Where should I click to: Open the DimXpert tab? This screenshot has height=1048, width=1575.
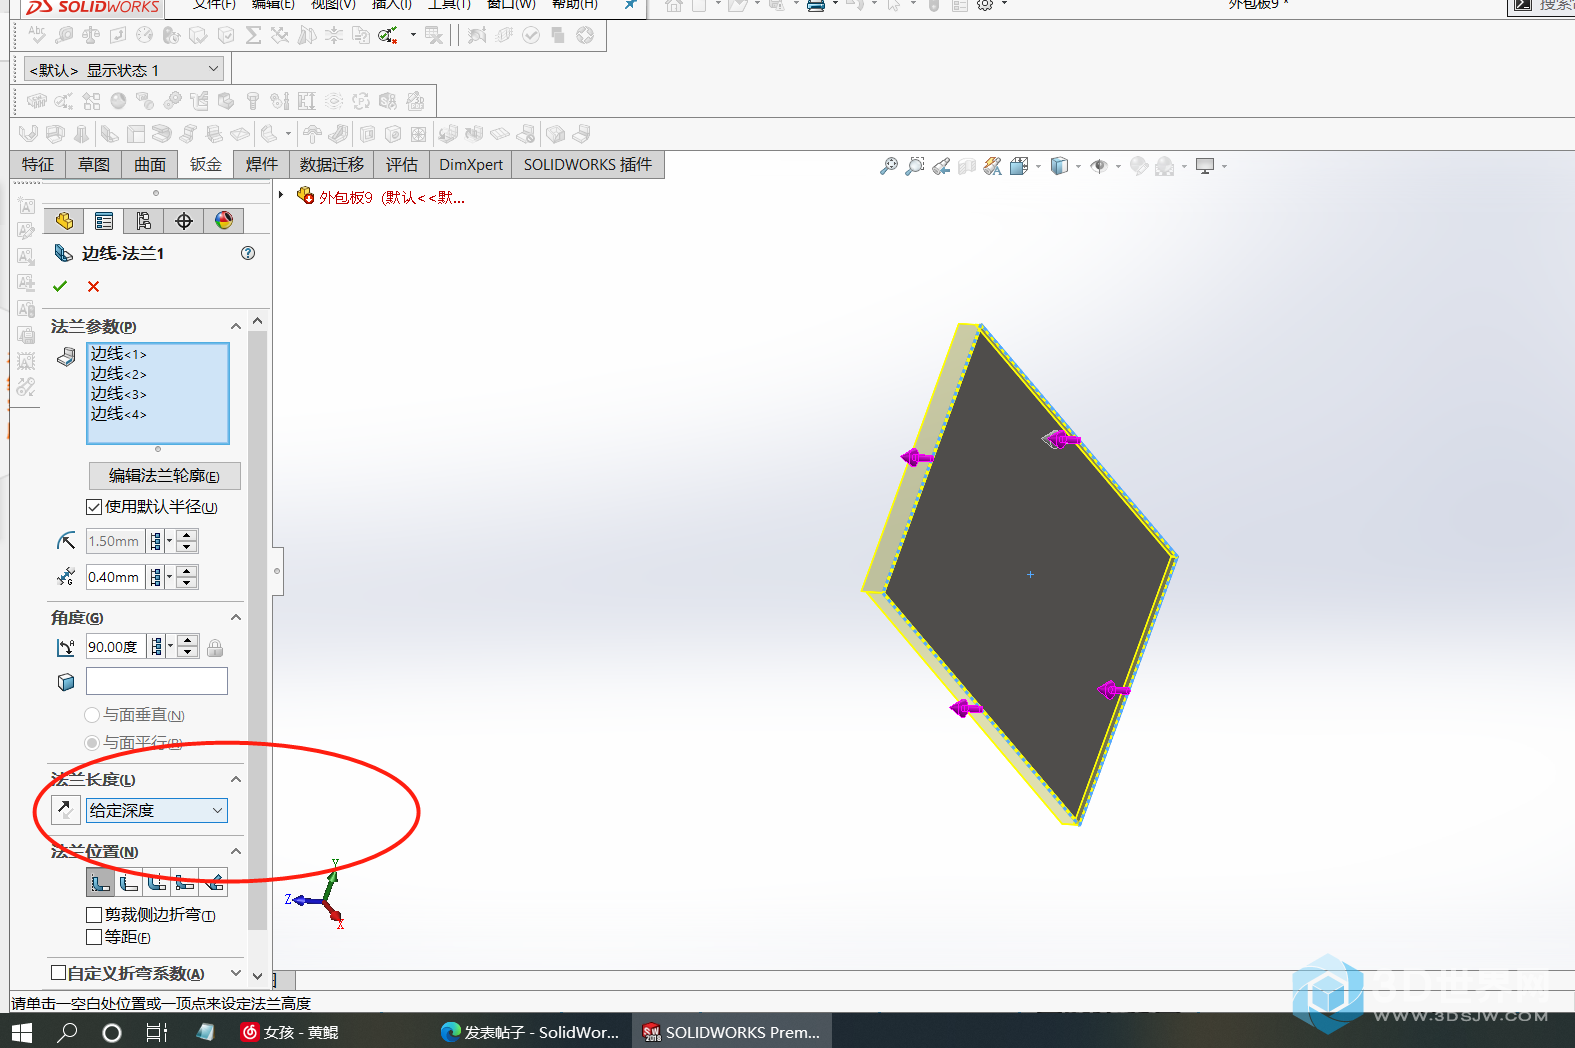point(471,164)
